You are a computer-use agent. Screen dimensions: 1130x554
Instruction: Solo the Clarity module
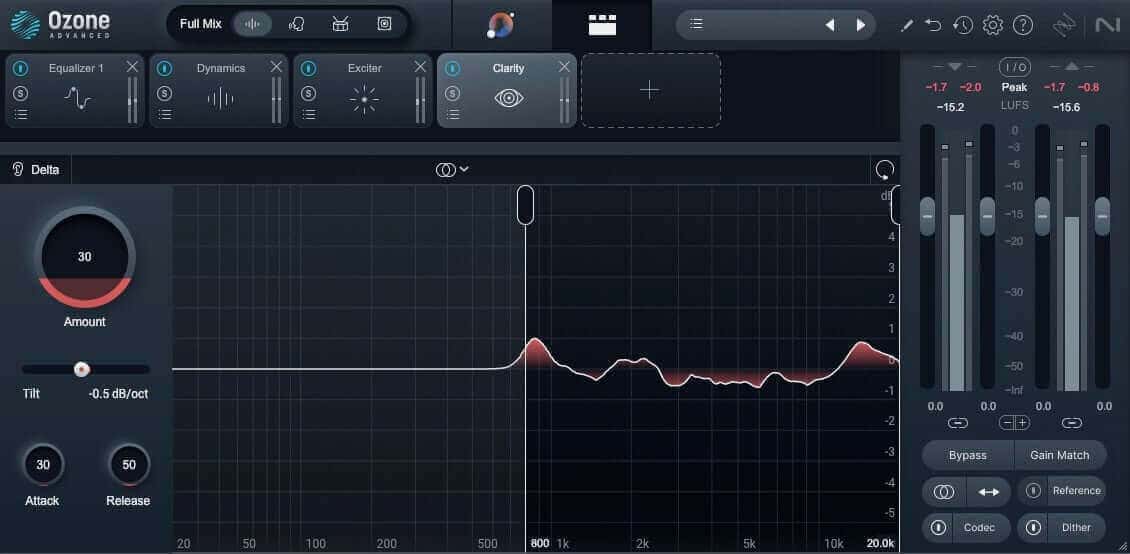point(452,93)
